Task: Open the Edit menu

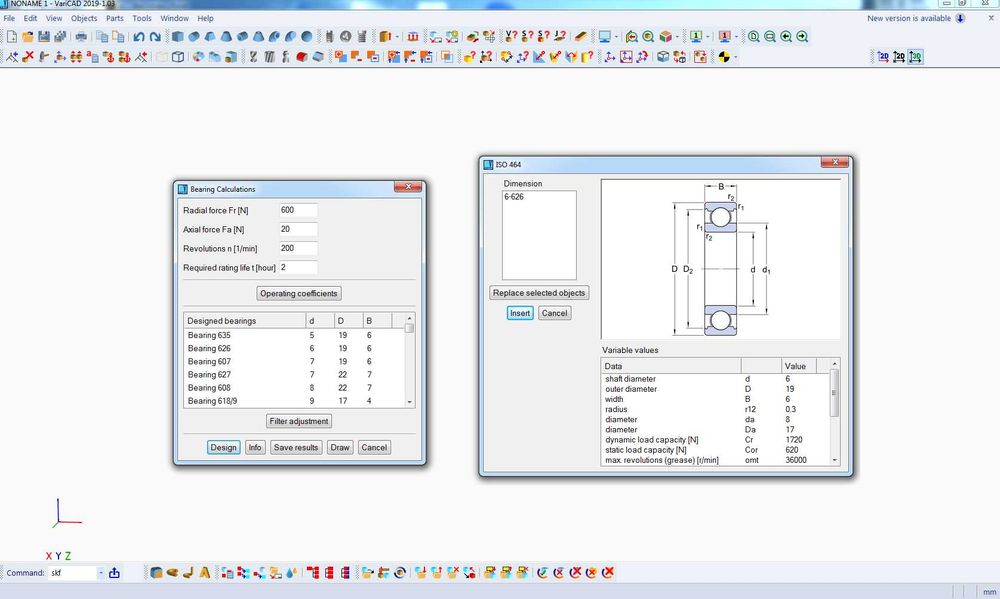Action: (30, 18)
